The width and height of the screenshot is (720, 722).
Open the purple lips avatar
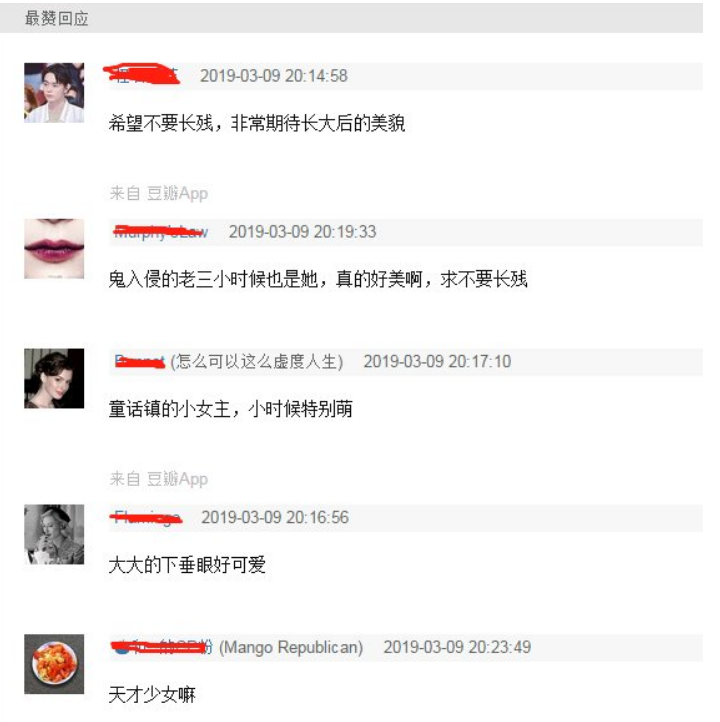point(54,249)
